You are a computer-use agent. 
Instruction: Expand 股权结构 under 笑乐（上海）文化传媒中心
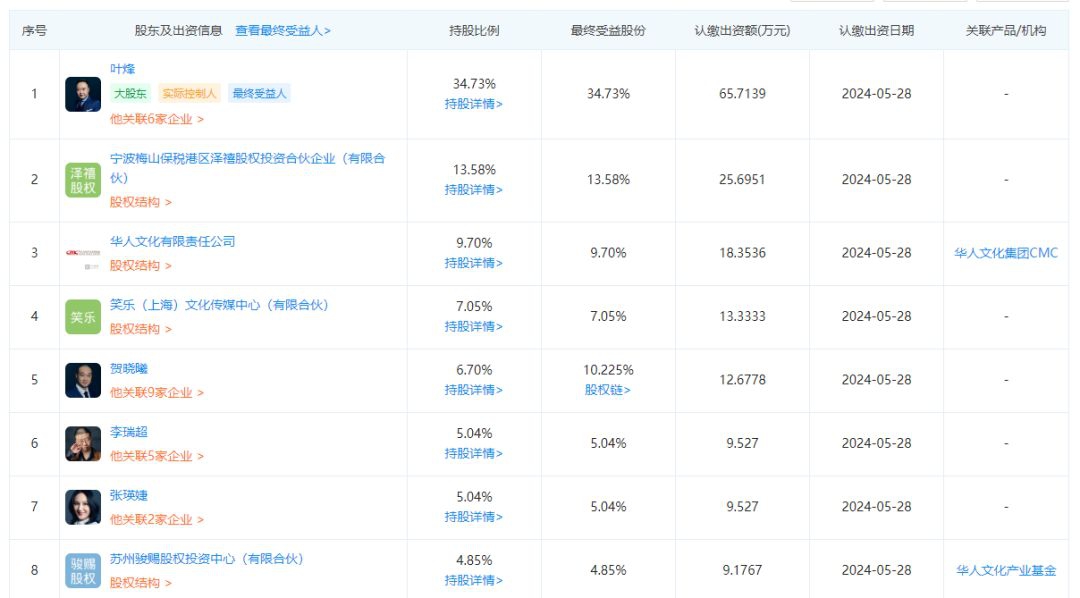141,329
